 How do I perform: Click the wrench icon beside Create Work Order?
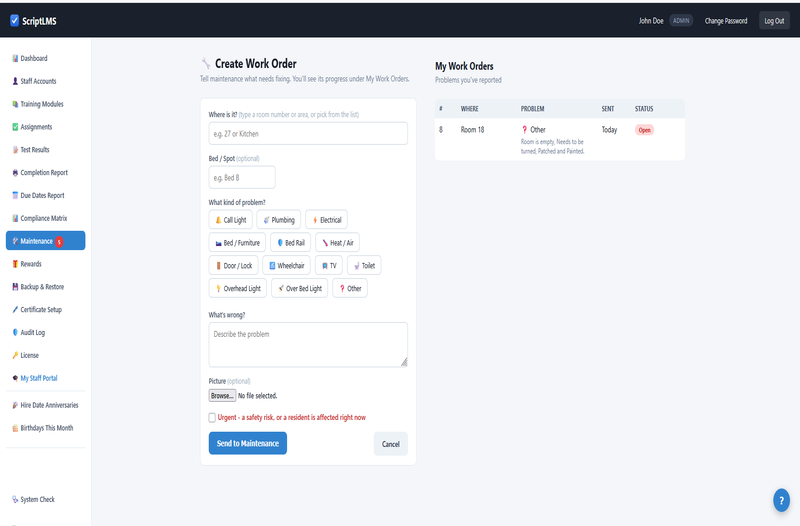coord(206,63)
